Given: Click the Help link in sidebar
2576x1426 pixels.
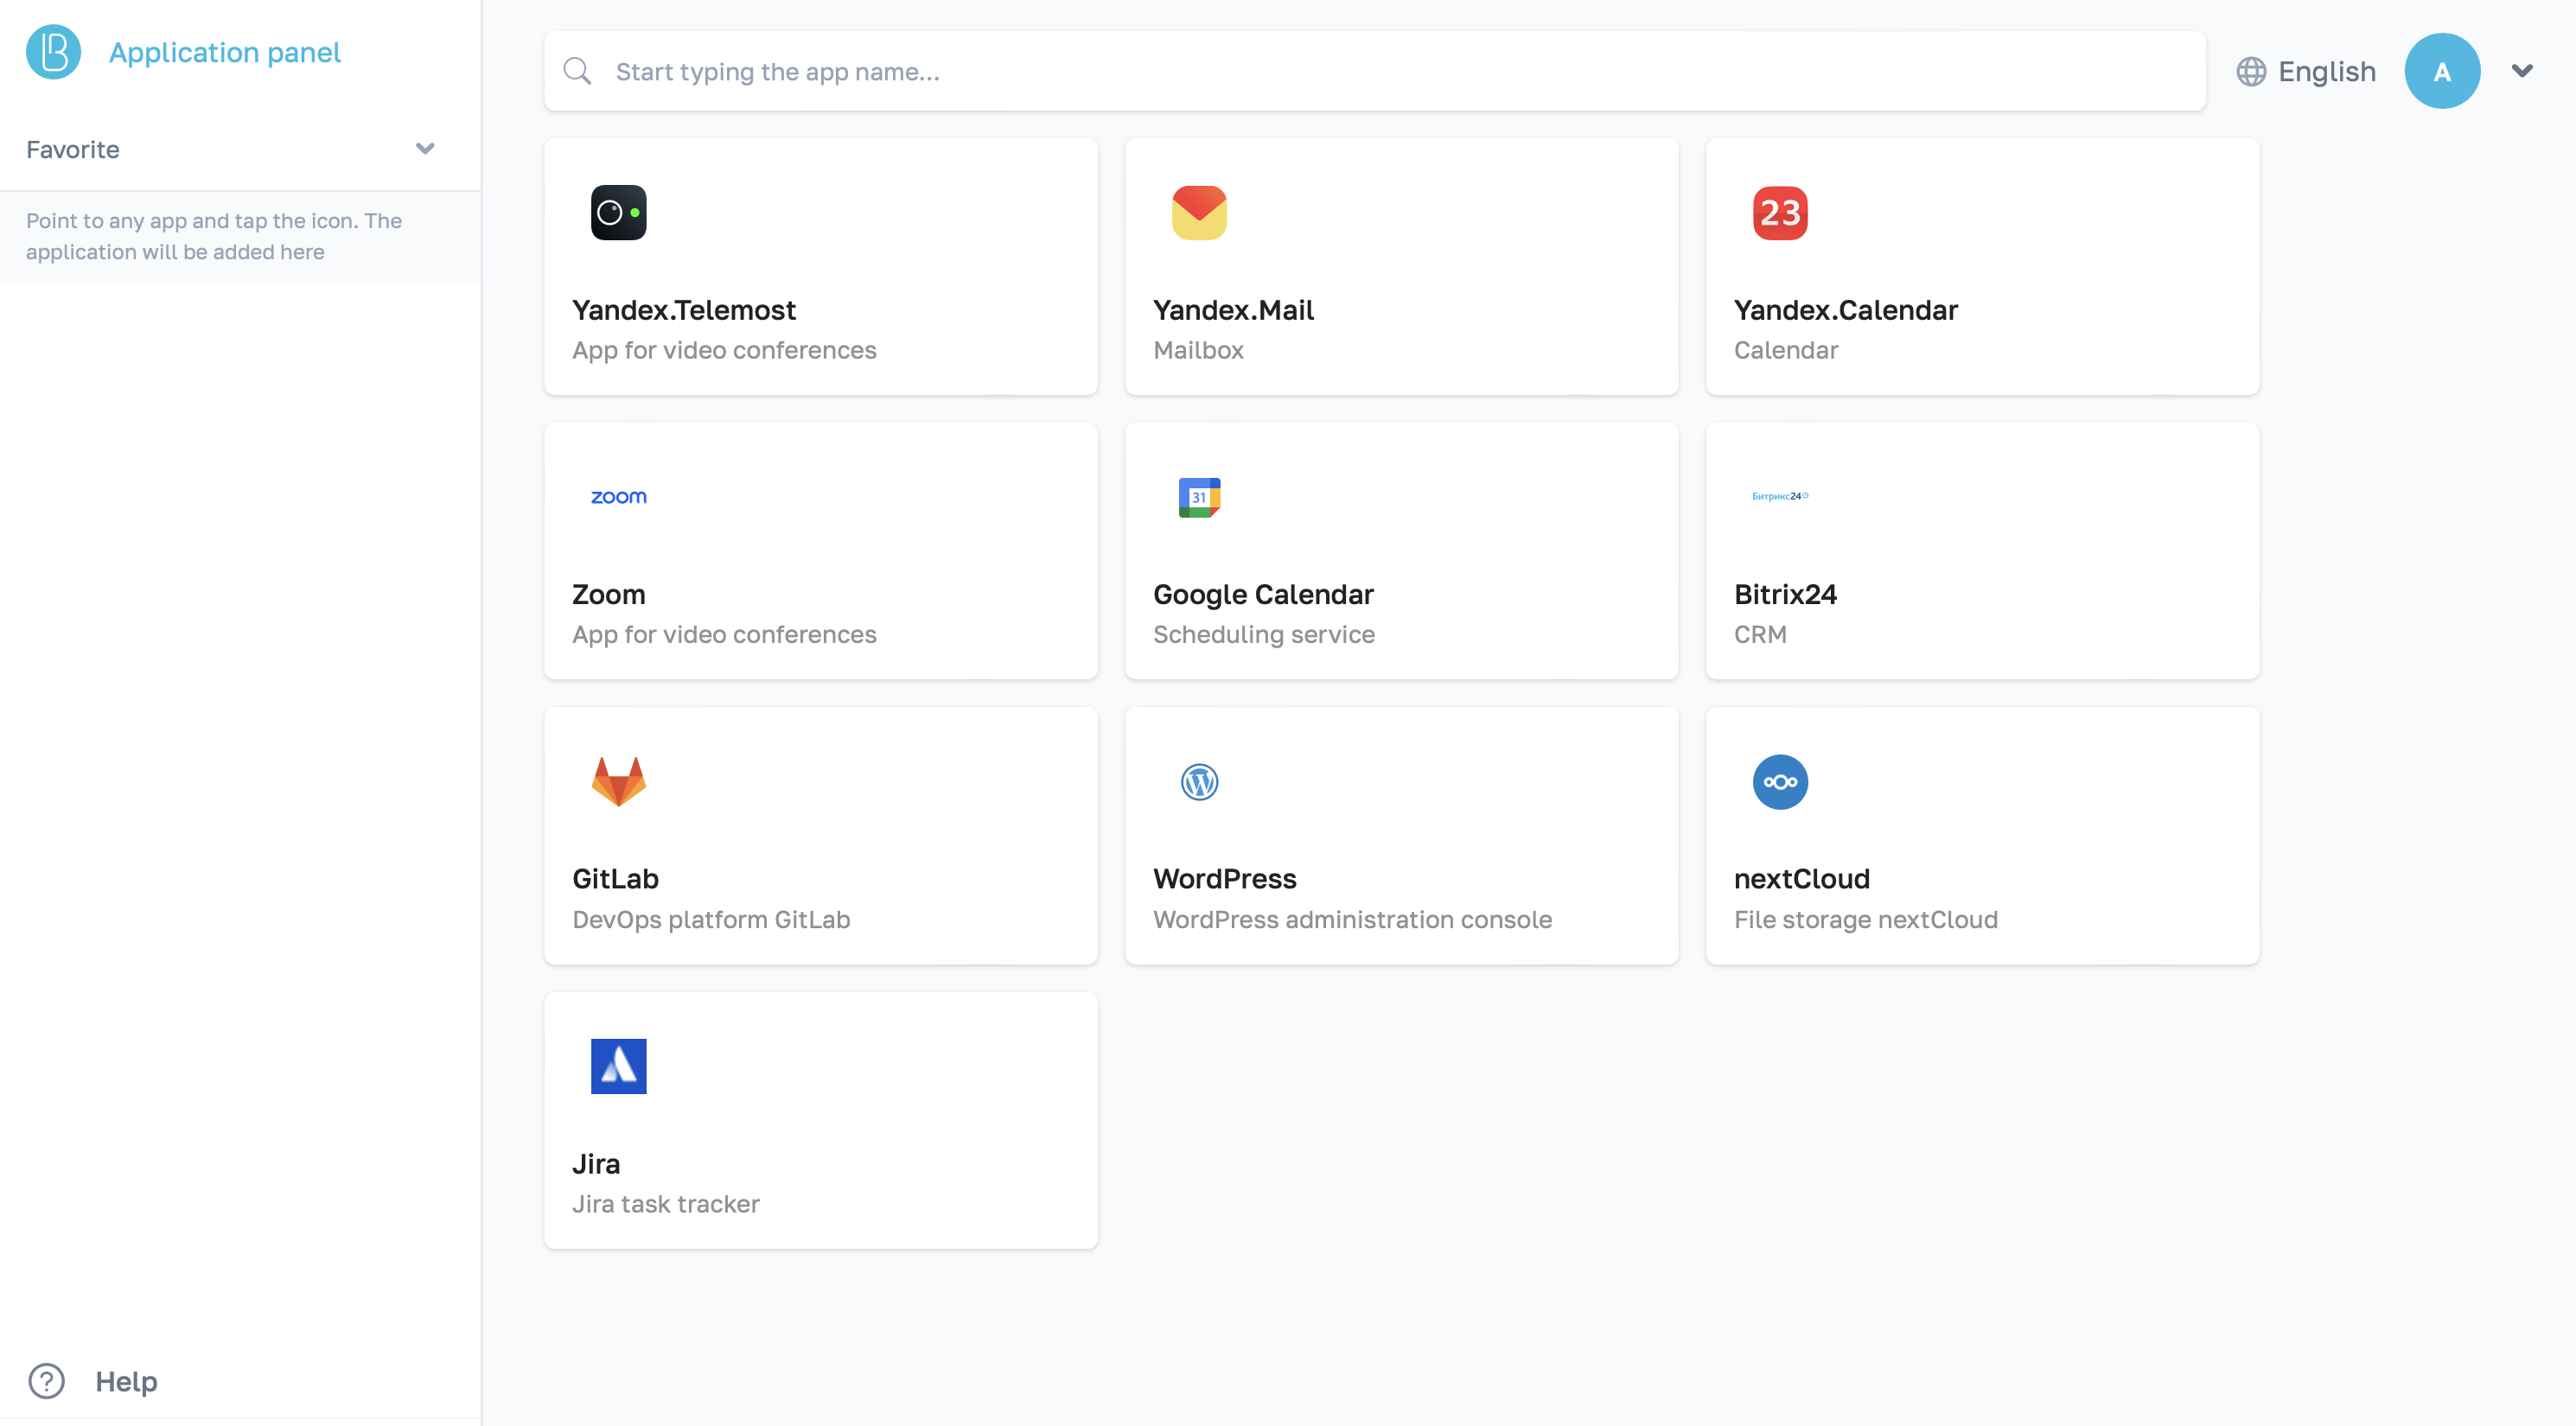Looking at the screenshot, I should (124, 1380).
